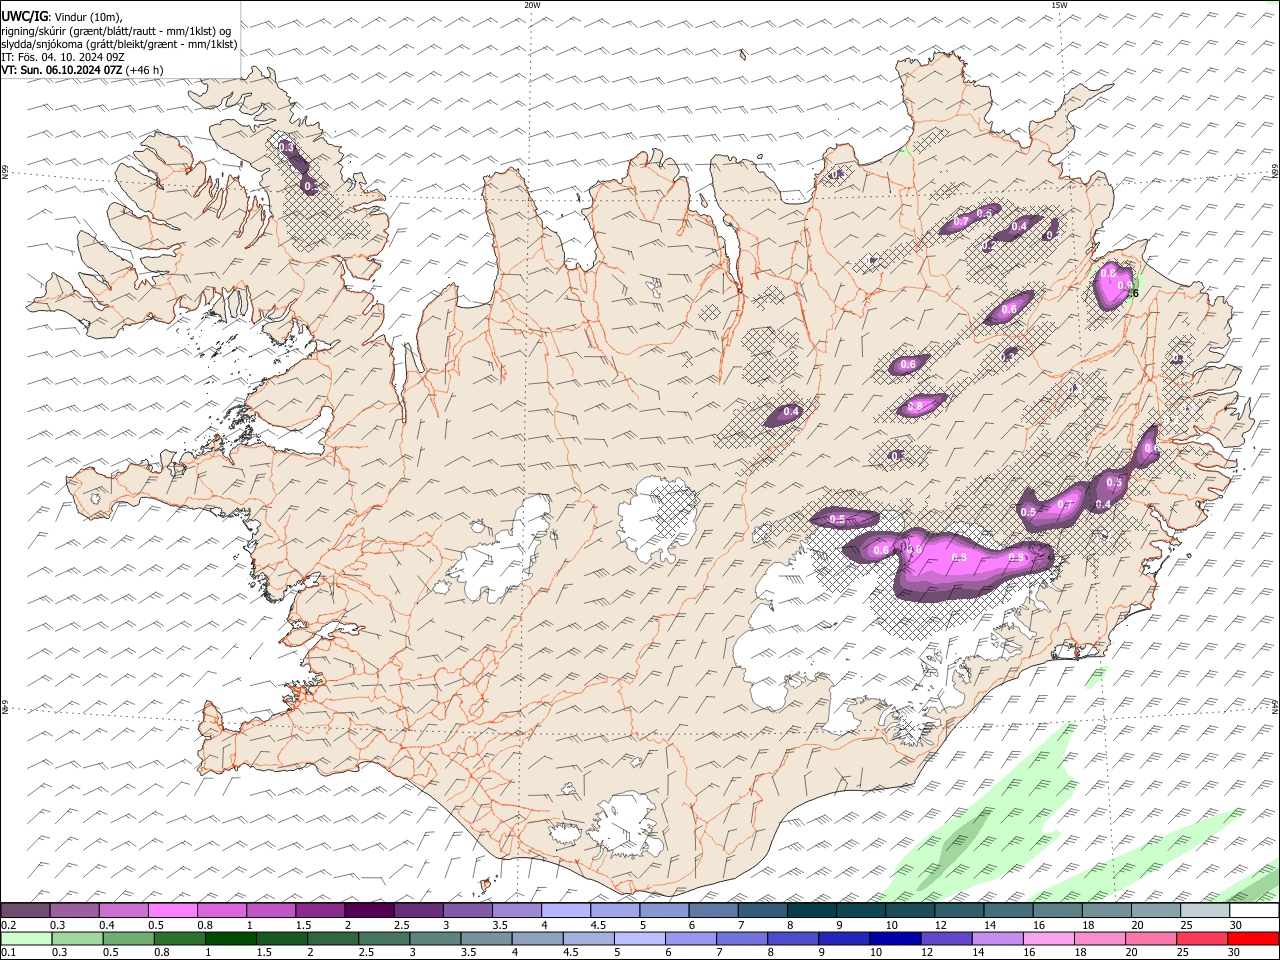Image resolution: width=1280 pixels, height=960 pixels.
Task: Click the 3–3.5 swatch on the top scale
Action: point(468,910)
